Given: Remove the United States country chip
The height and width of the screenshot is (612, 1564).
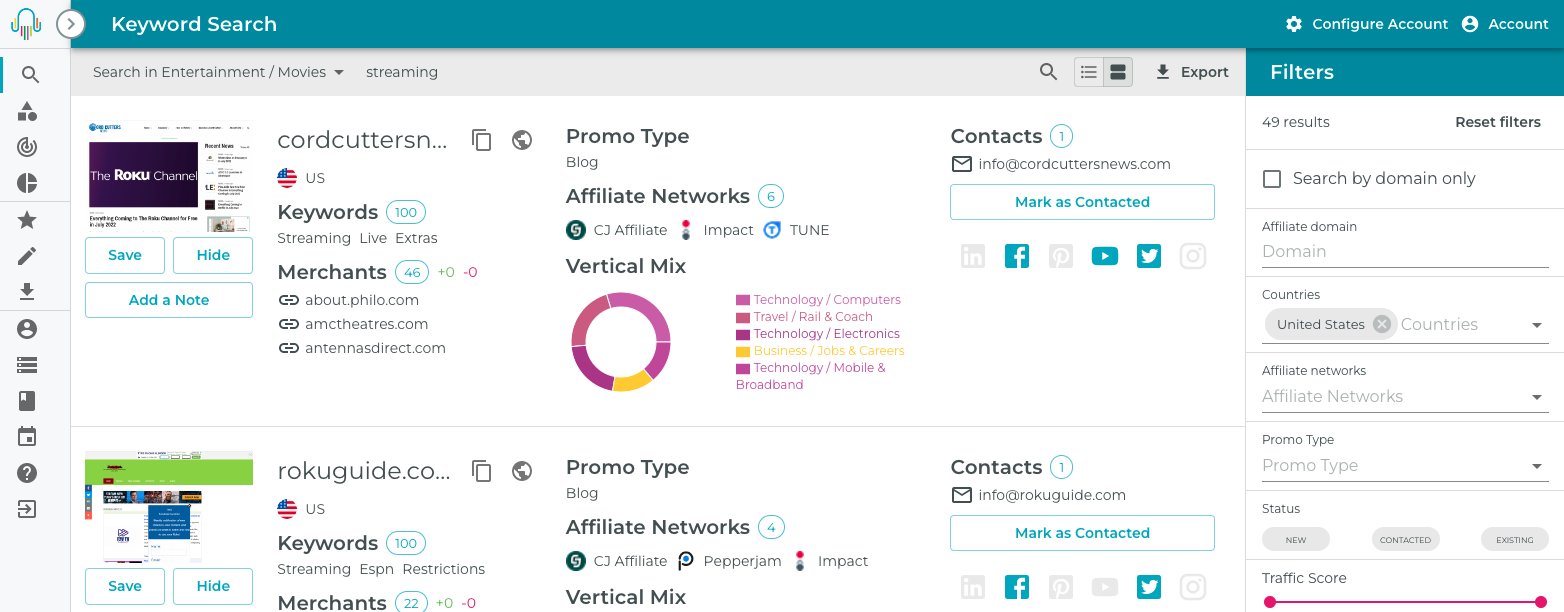Looking at the screenshot, I should coord(1382,324).
